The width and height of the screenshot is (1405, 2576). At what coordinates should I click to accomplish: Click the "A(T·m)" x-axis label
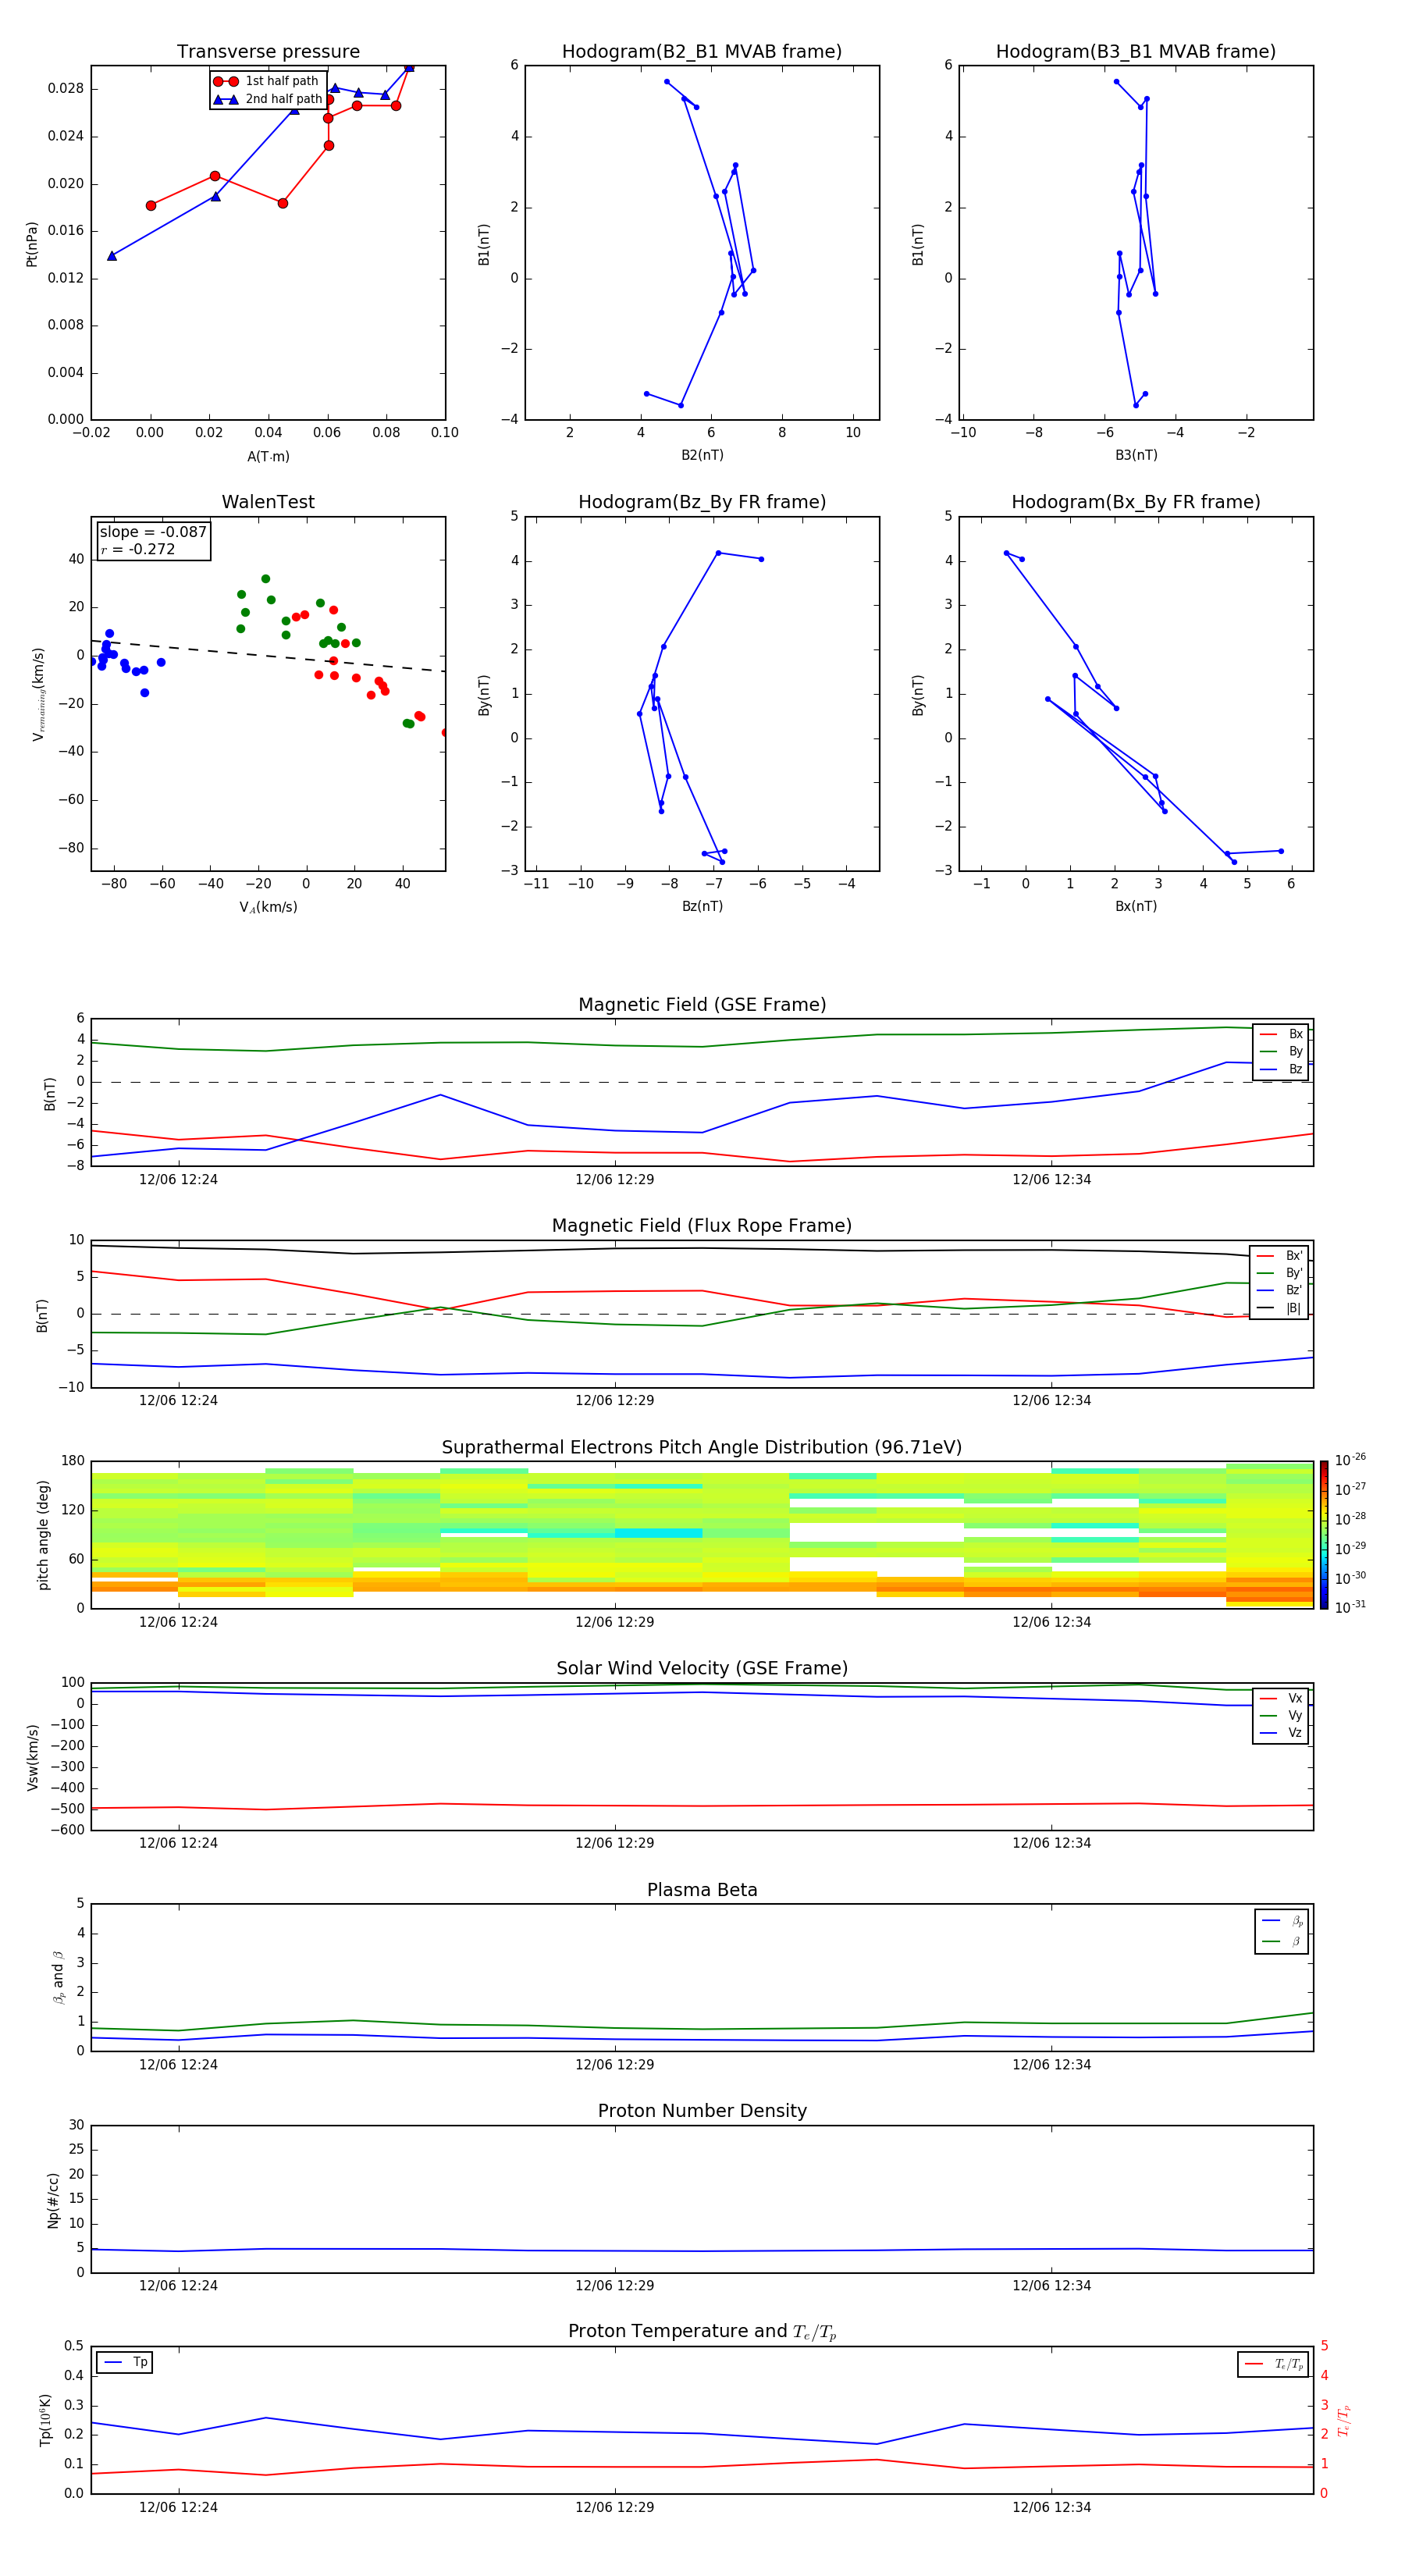268,457
